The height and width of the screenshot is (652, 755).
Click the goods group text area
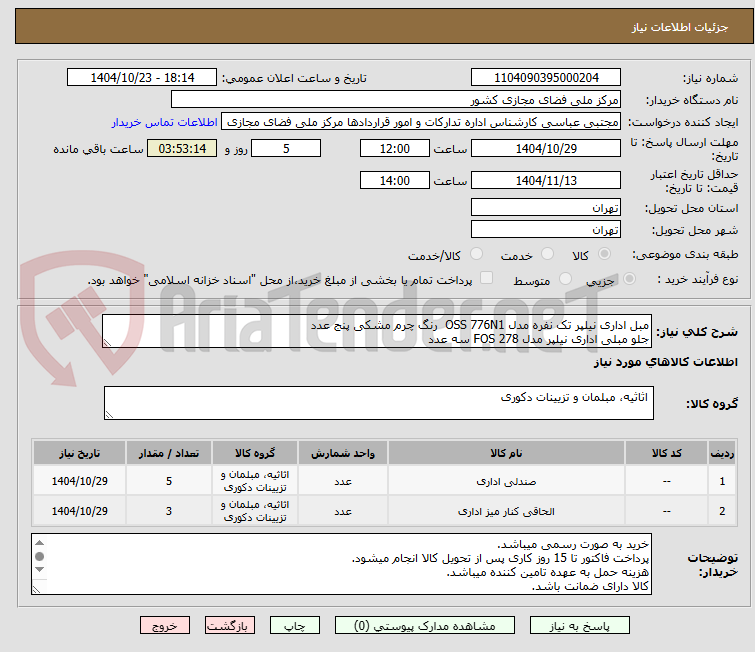(x=378, y=403)
